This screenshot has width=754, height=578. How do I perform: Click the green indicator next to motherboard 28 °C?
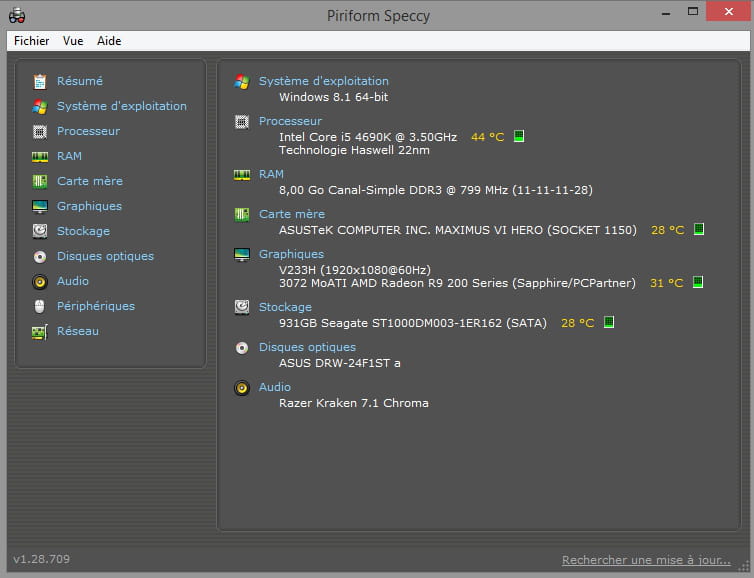click(699, 229)
